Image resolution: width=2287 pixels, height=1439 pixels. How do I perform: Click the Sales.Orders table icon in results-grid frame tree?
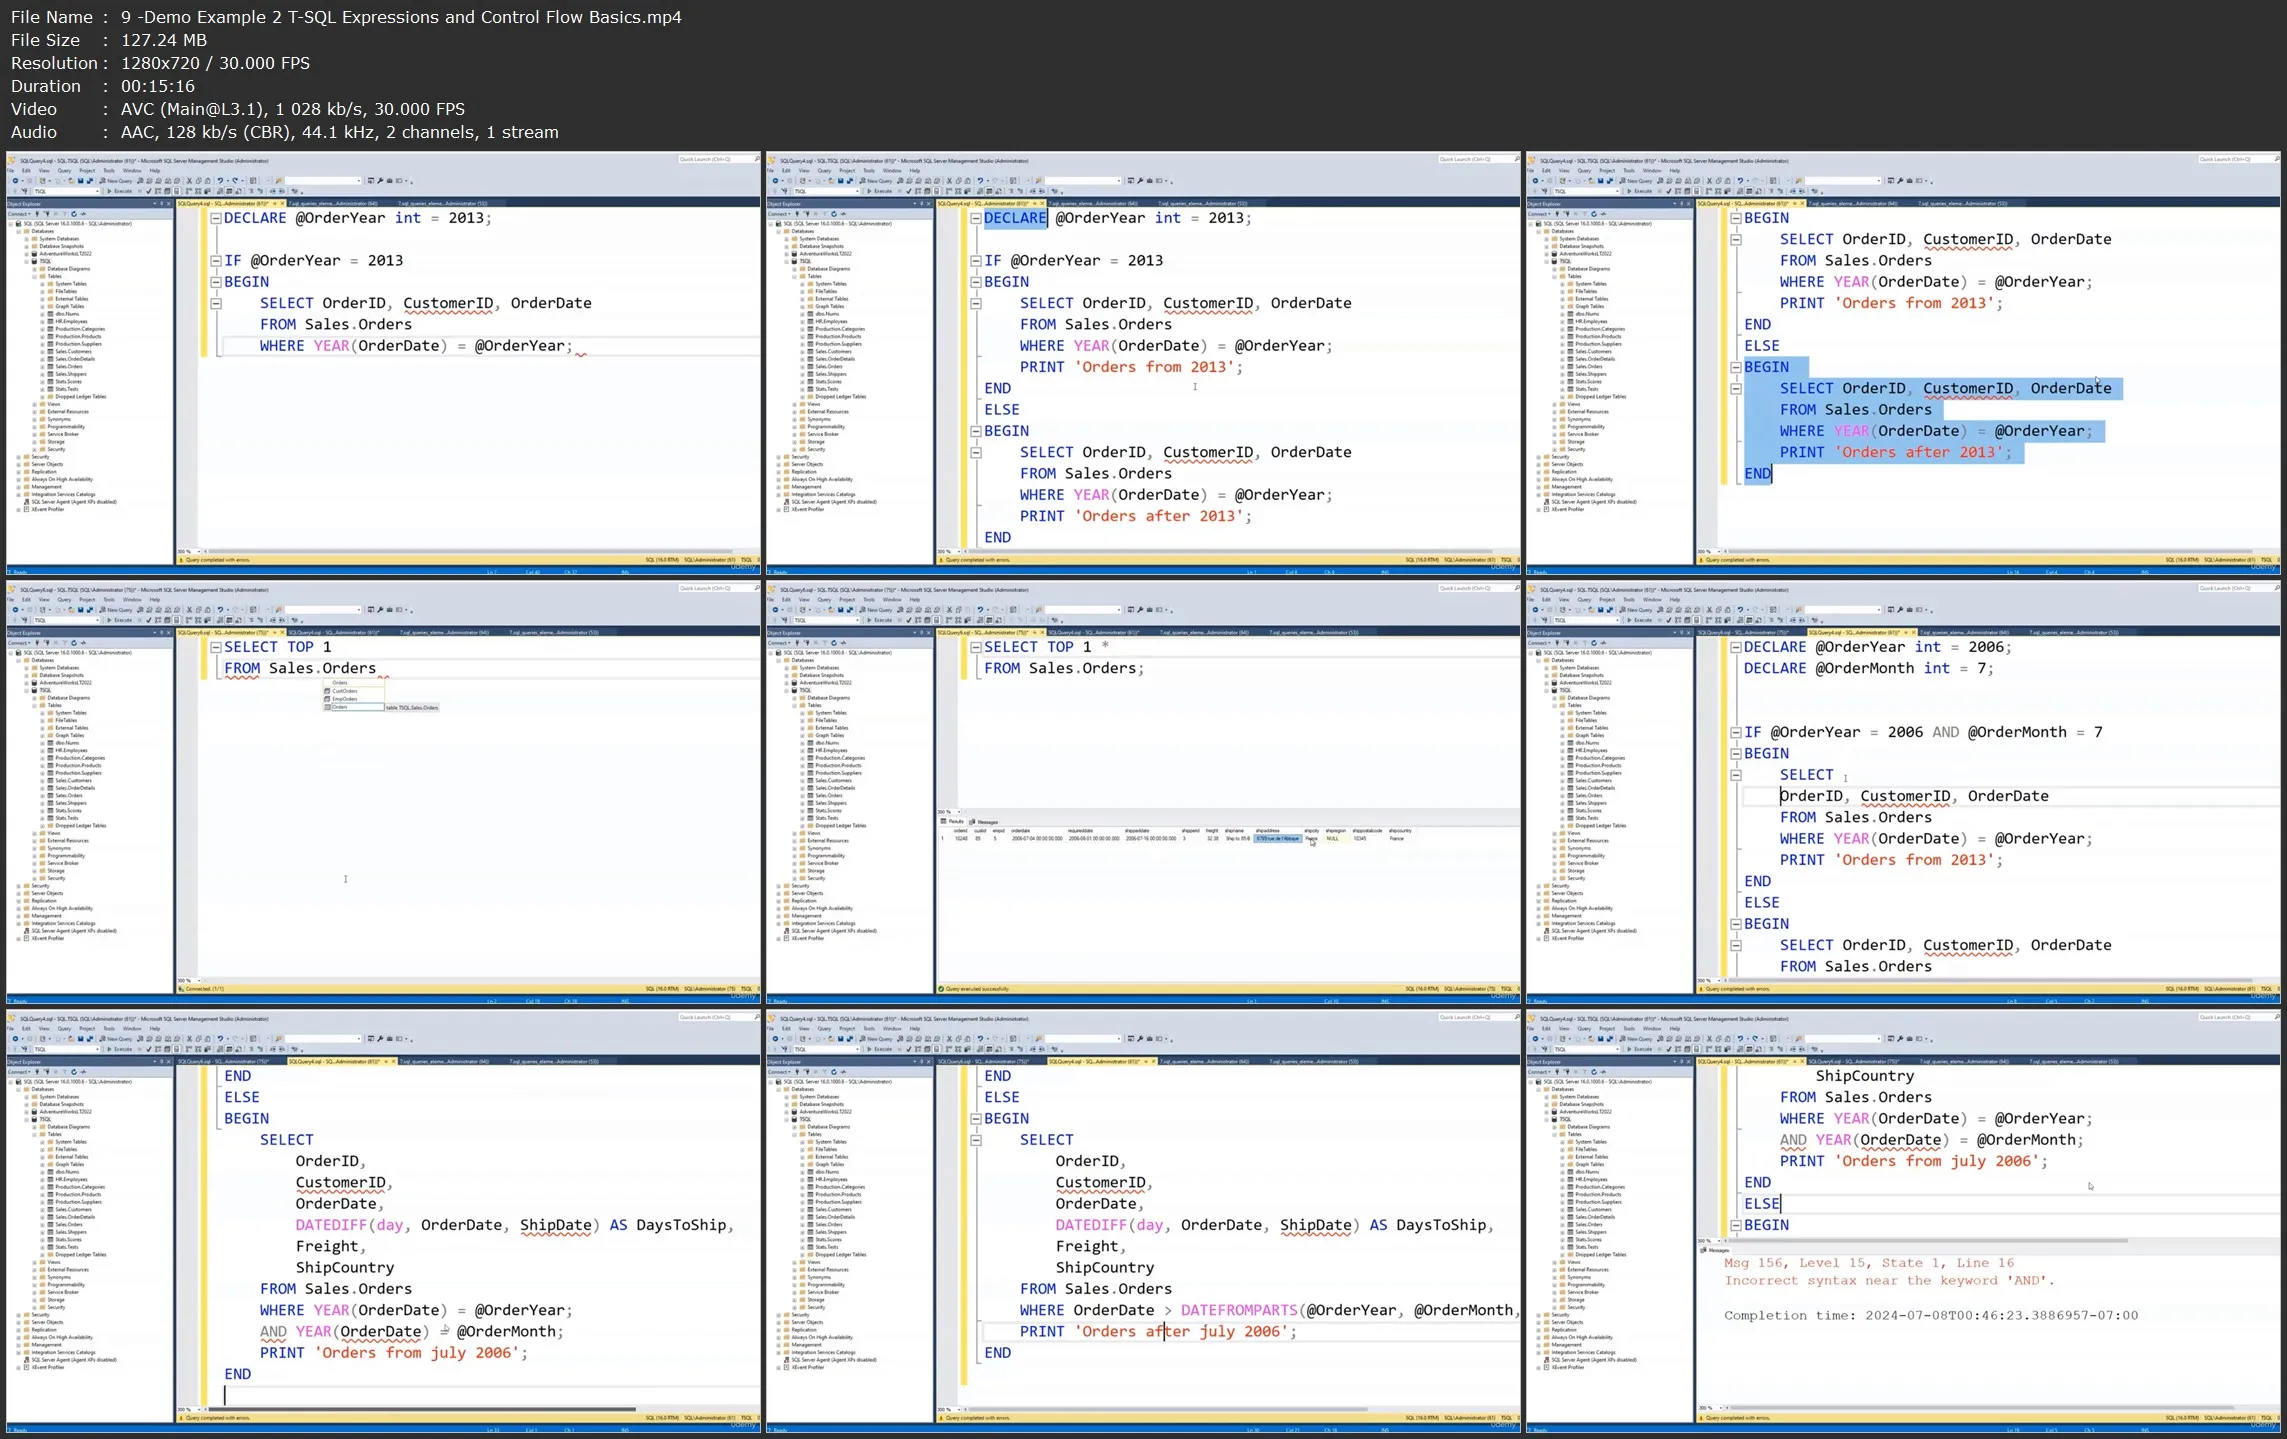(x=810, y=795)
